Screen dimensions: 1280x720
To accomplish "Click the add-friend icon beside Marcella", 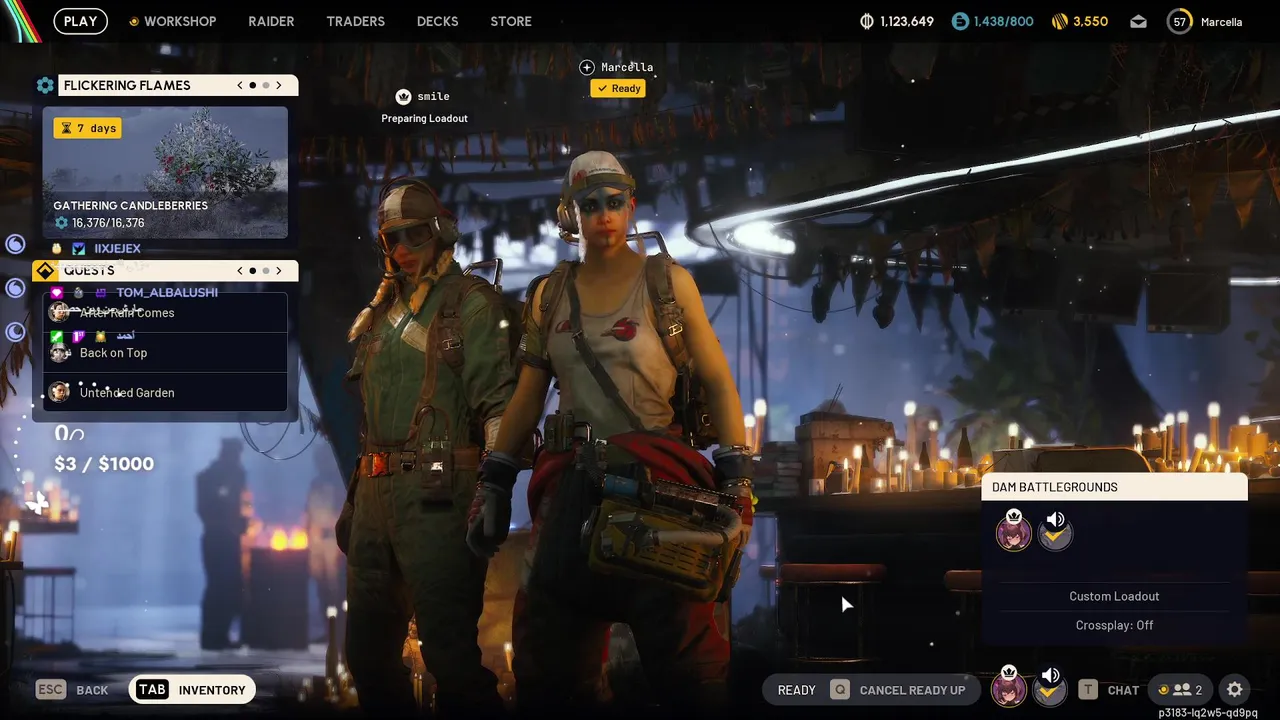I will pos(587,67).
